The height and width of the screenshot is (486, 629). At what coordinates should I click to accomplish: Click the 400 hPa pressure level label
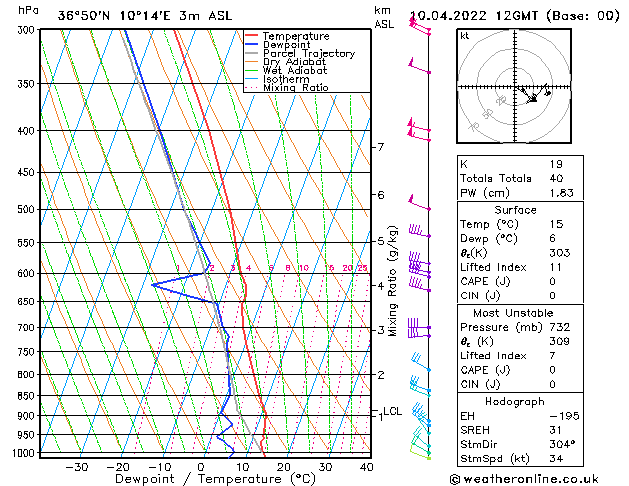coord(28,131)
